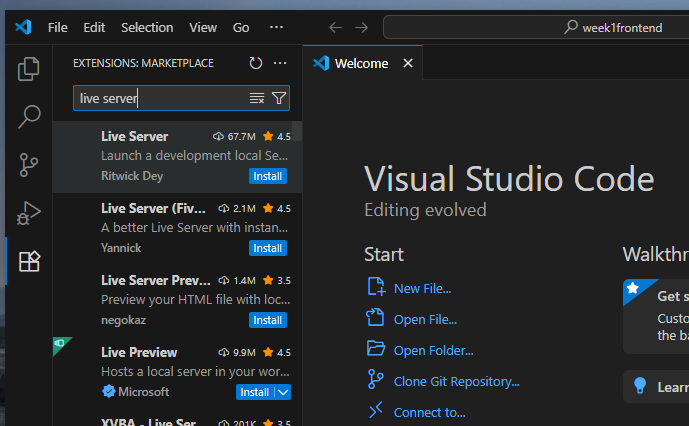Viewport: 689px width, 426px height.
Task: Open the Run and Debug view
Action: pos(29,213)
